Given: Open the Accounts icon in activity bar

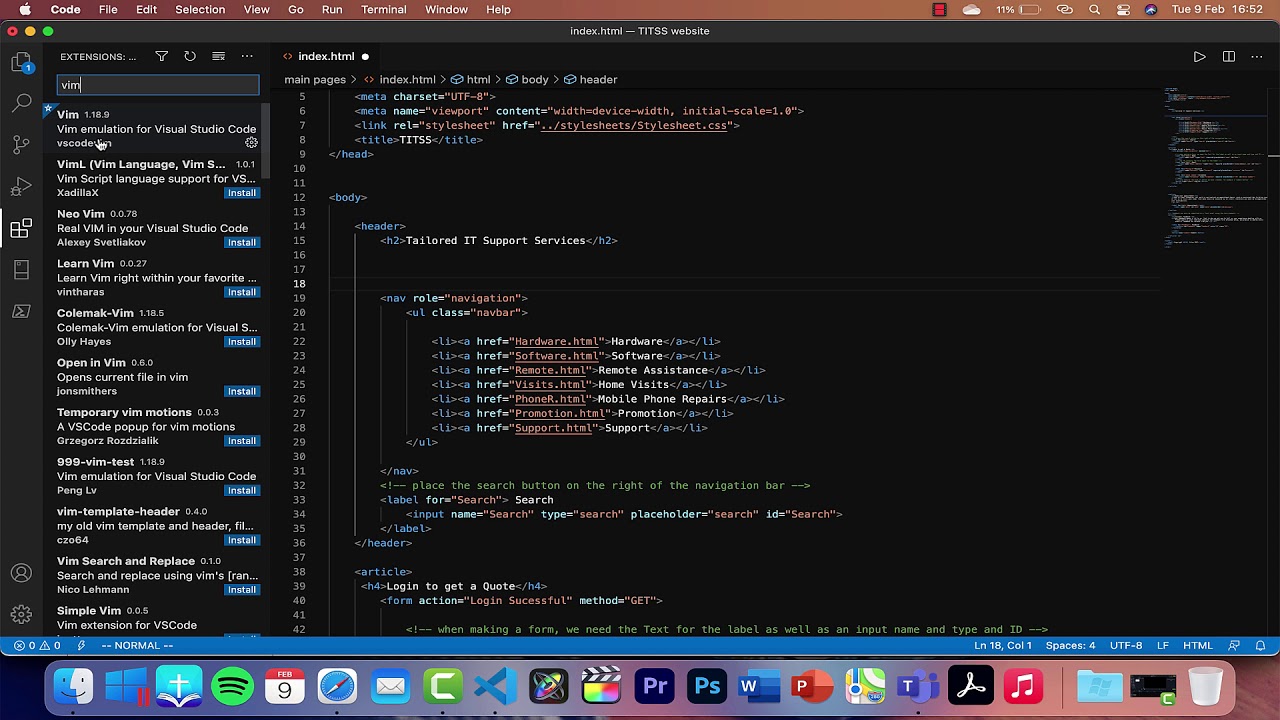Looking at the screenshot, I should pyautogui.click(x=21, y=574).
